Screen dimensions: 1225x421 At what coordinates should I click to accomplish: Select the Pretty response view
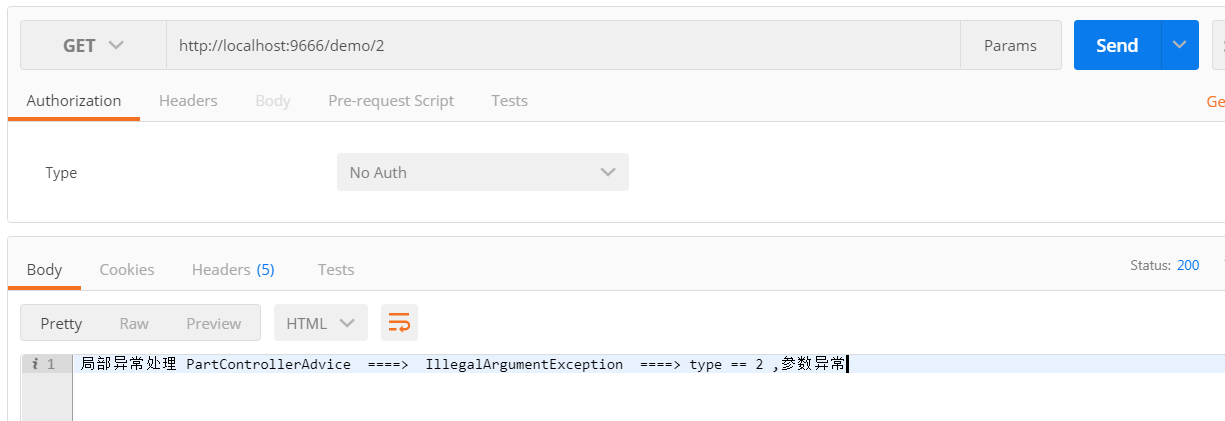click(61, 323)
